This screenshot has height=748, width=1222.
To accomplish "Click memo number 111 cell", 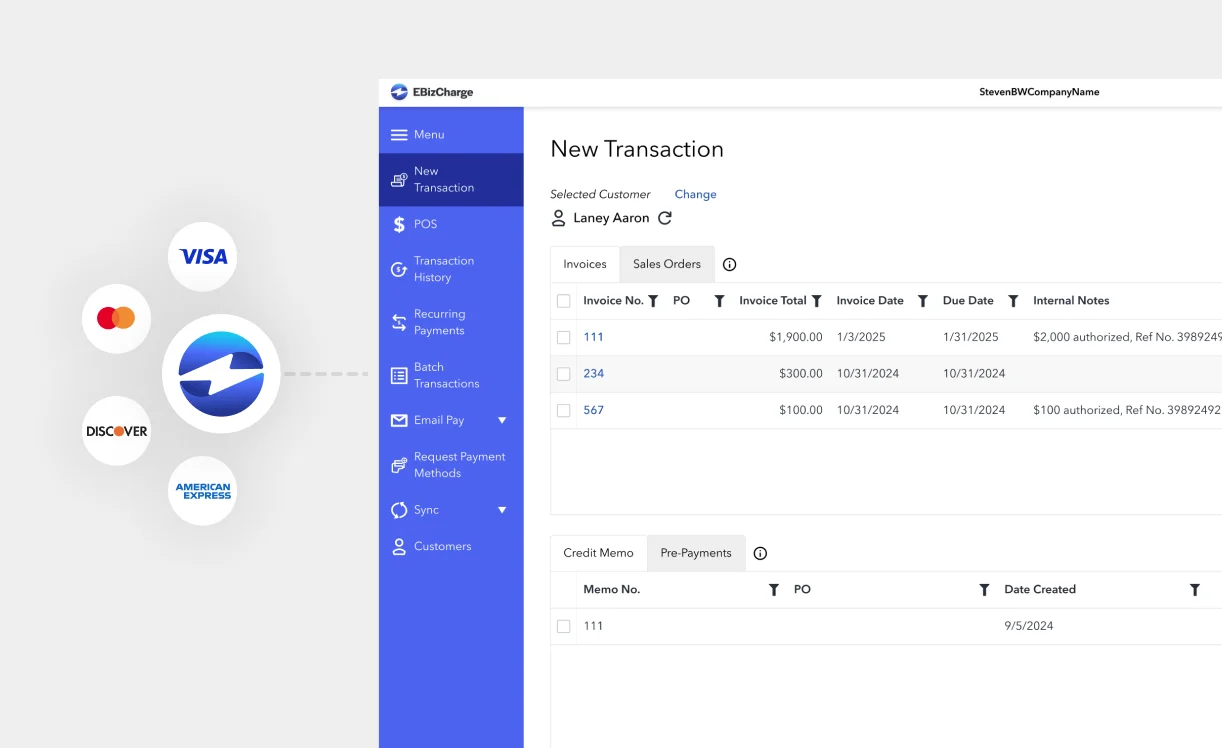I will (593, 626).
